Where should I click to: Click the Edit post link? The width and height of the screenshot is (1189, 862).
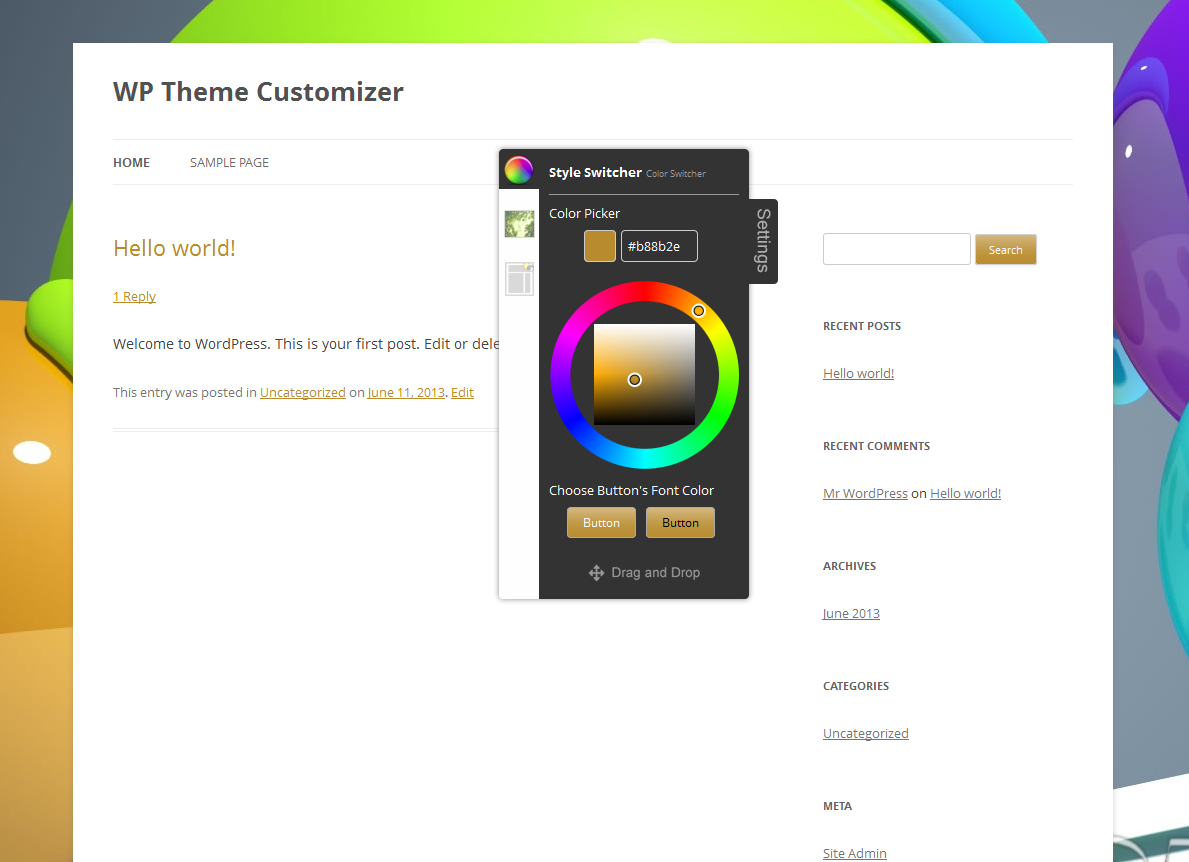tap(463, 393)
